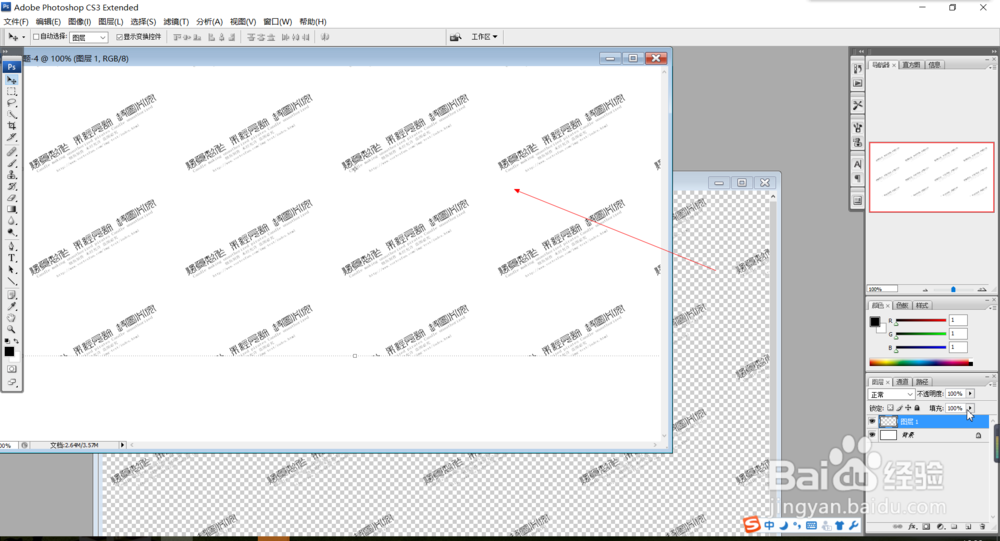Select the Dodge tool
This screenshot has height=541, width=1000.
coord(11,232)
